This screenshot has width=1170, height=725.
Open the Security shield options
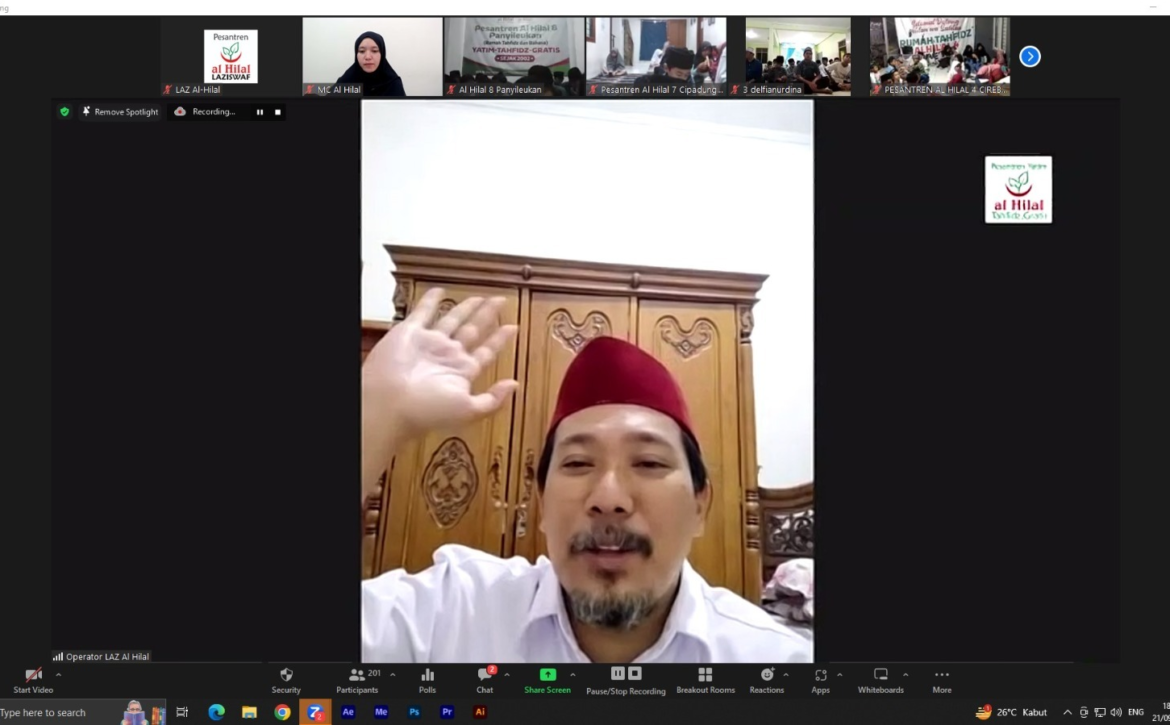[286, 680]
